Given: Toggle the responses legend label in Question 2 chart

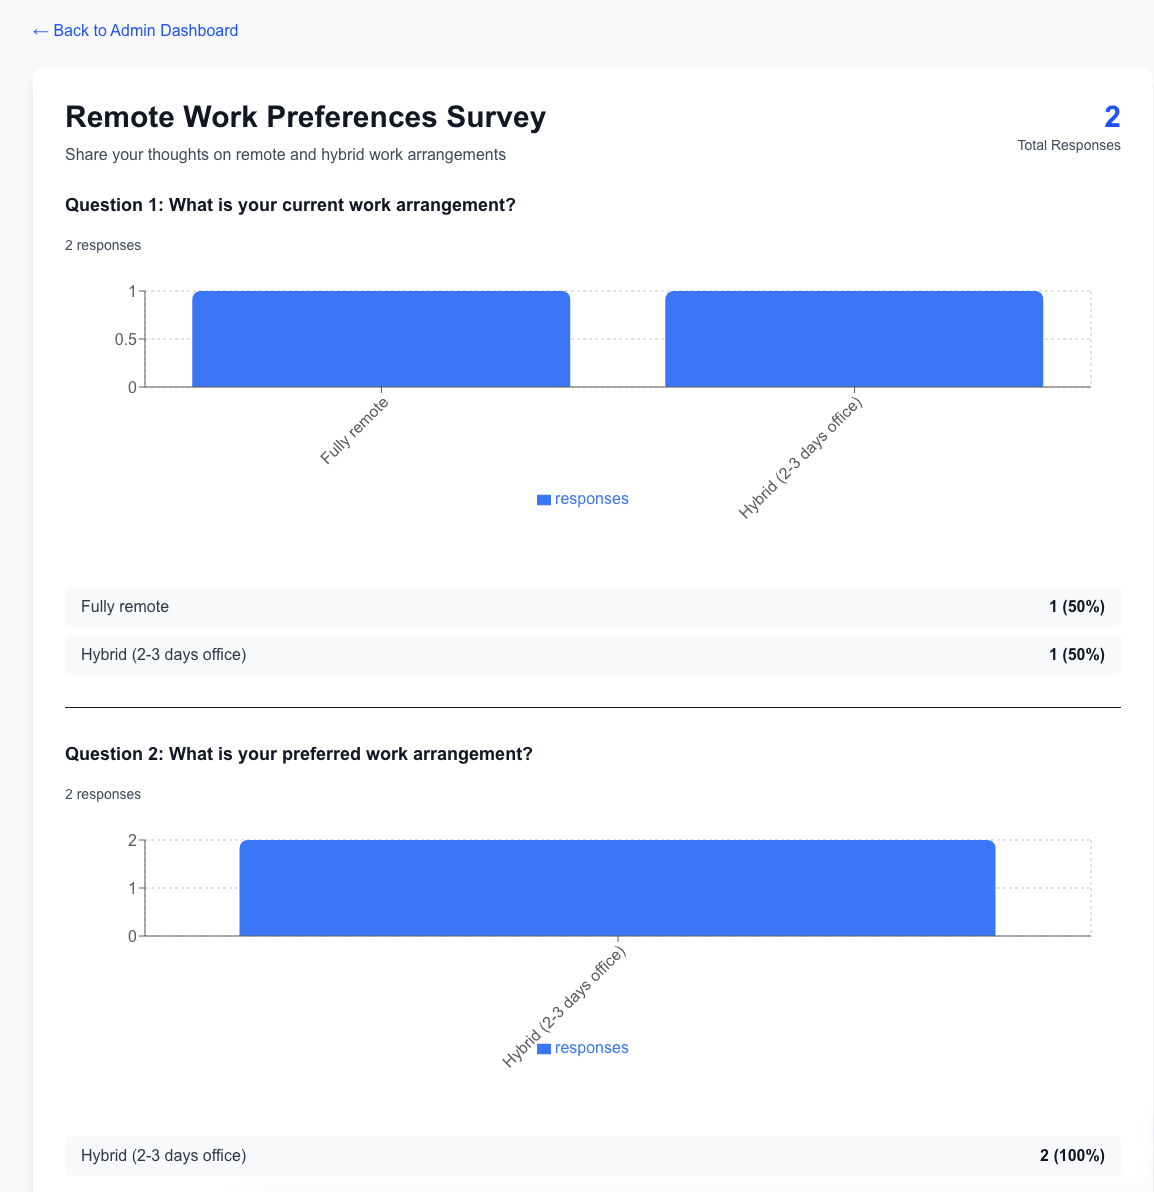Looking at the screenshot, I should tap(592, 1048).
